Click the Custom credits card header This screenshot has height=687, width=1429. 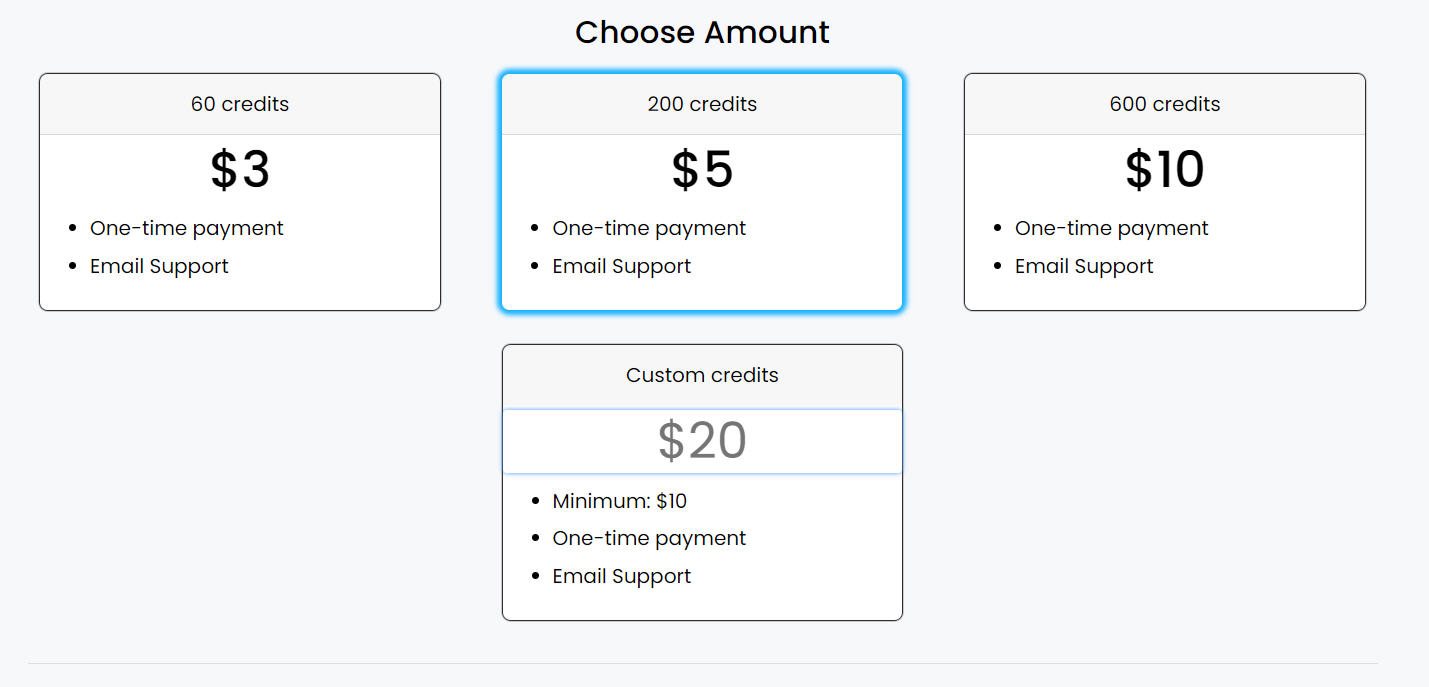coord(702,376)
